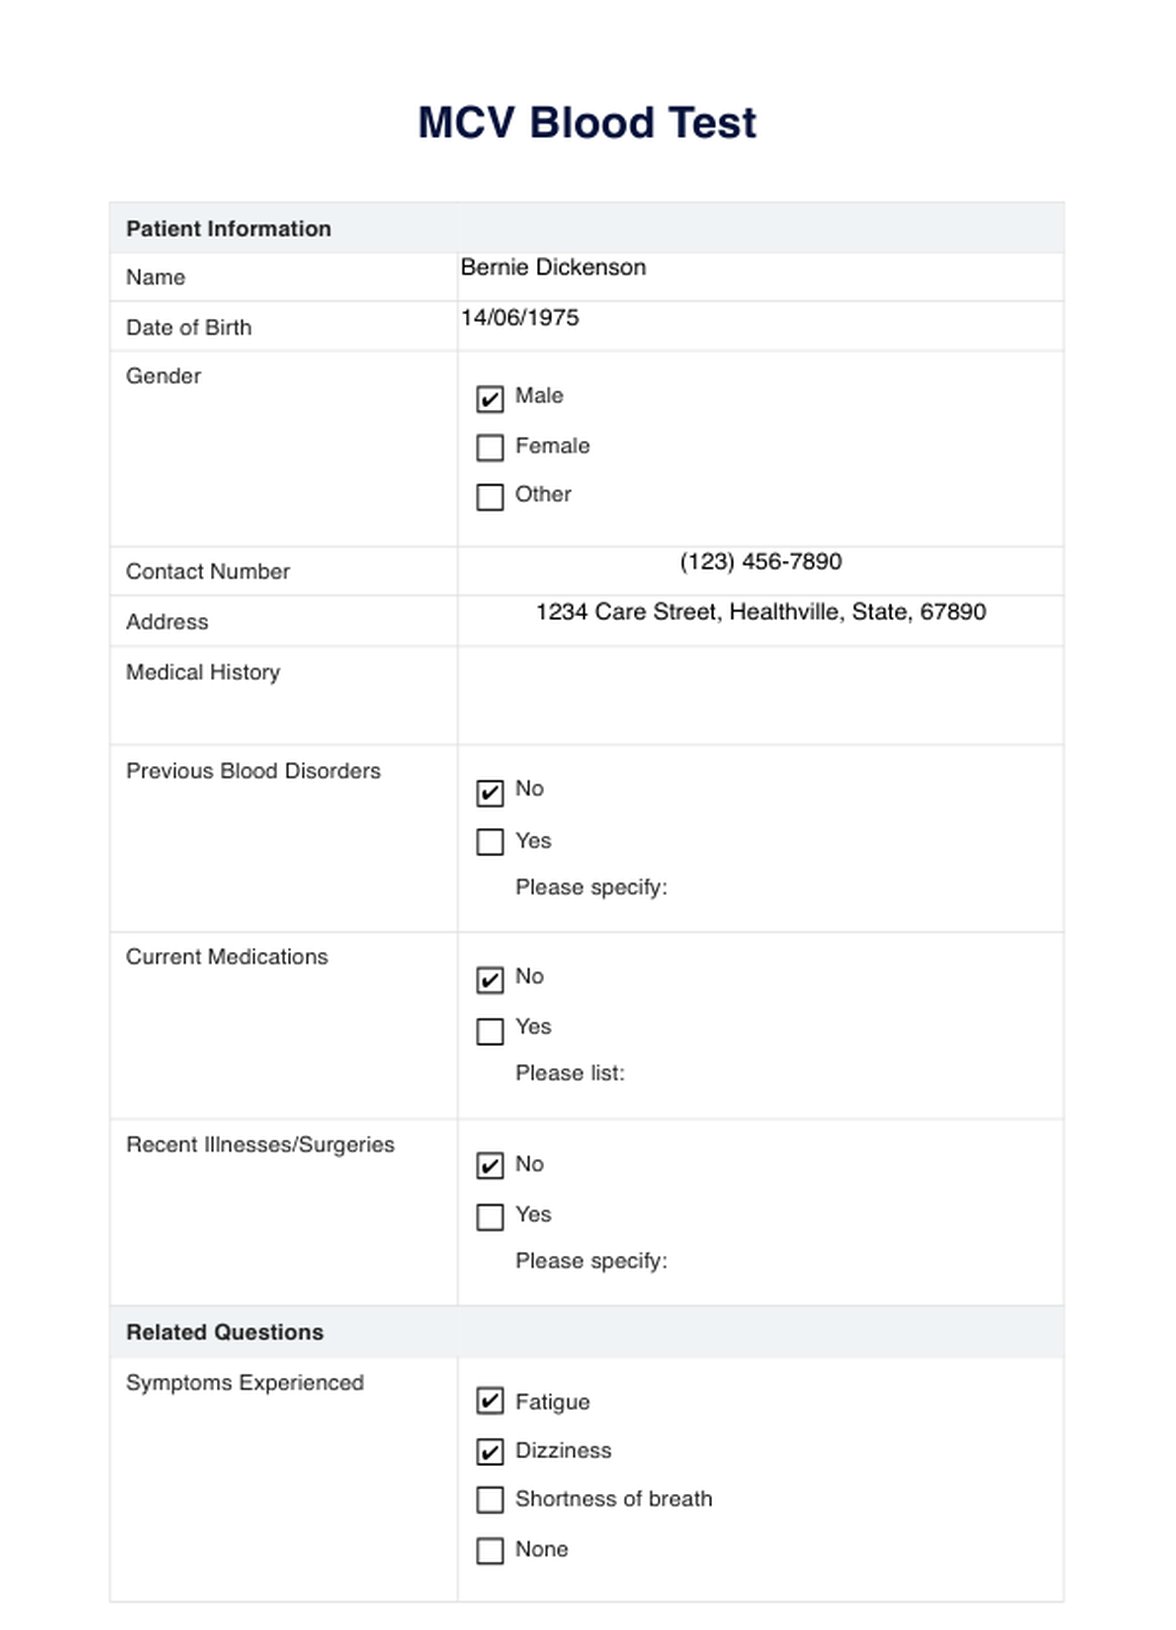The width and height of the screenshot is (1176, 1630).
Task: Mark Yes for Current Medications
Action: coord(489,1031)
